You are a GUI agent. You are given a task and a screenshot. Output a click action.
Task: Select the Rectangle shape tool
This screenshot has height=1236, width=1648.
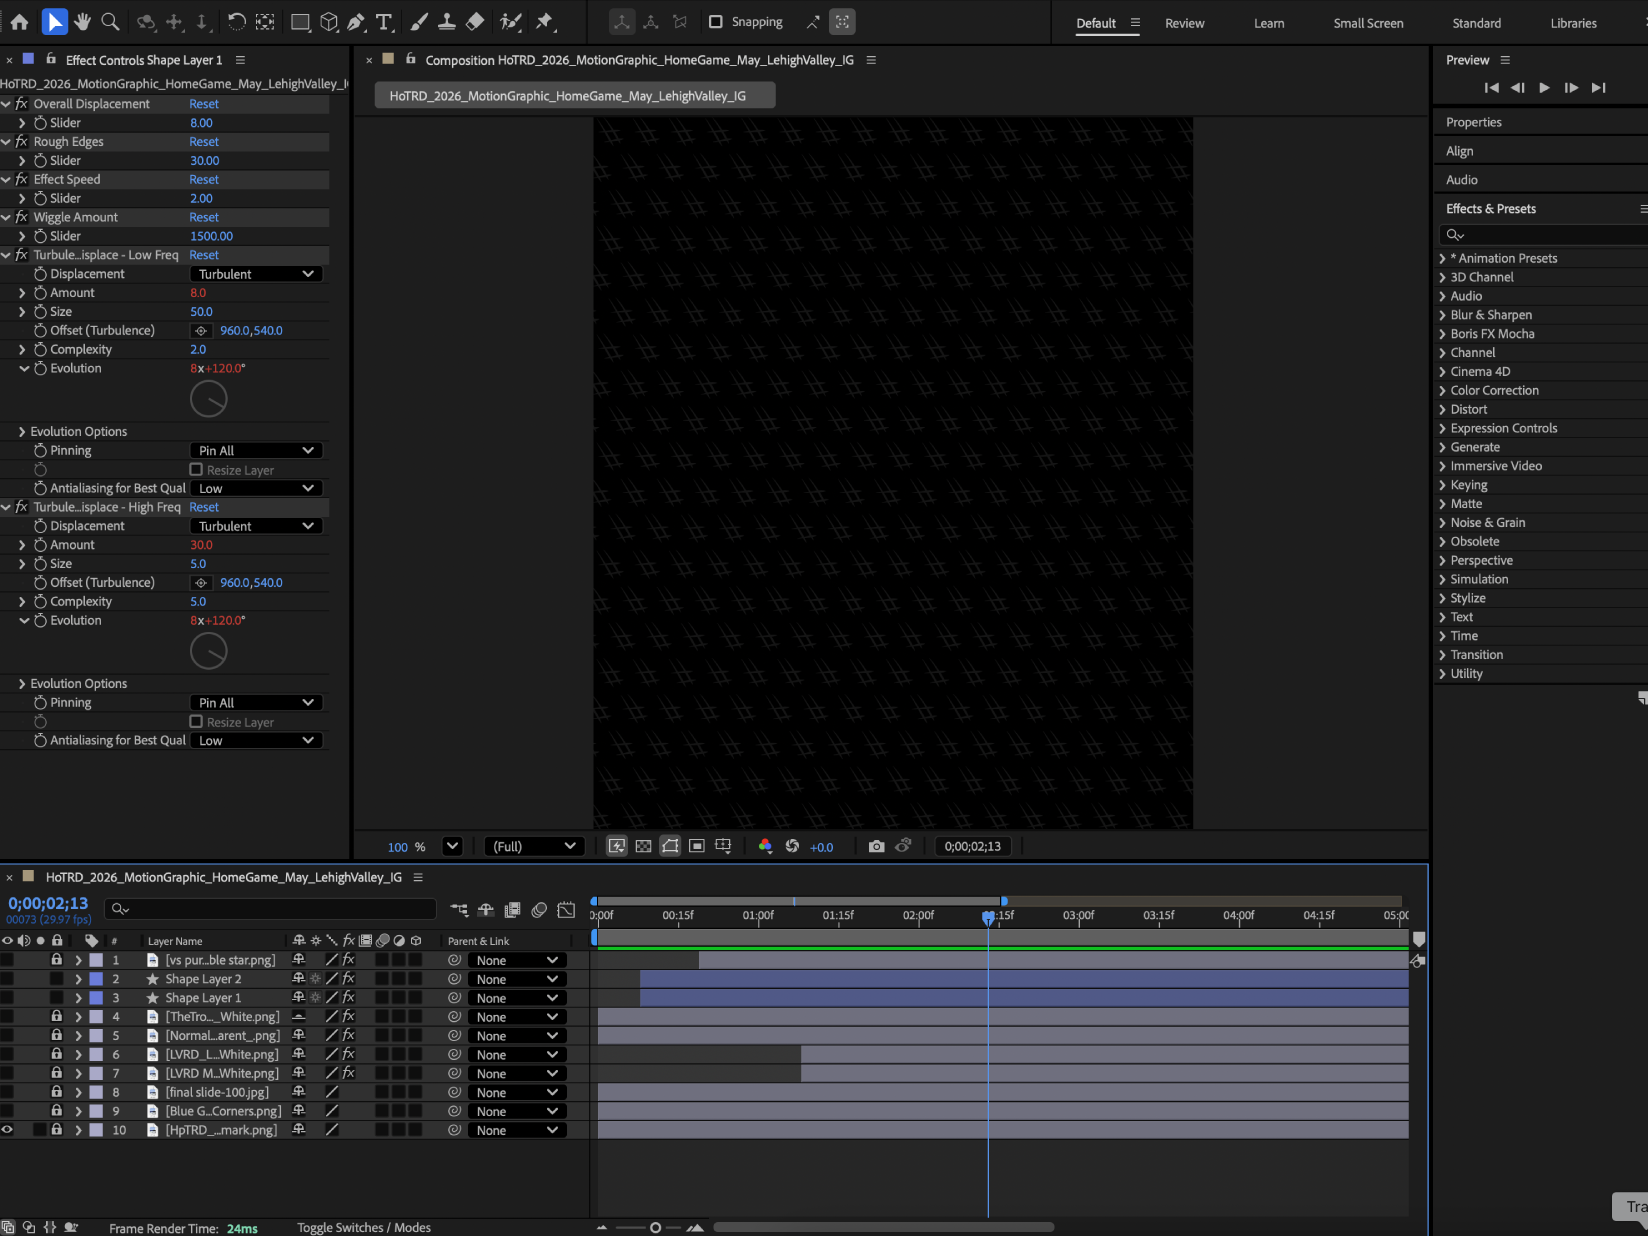point(300,22)
